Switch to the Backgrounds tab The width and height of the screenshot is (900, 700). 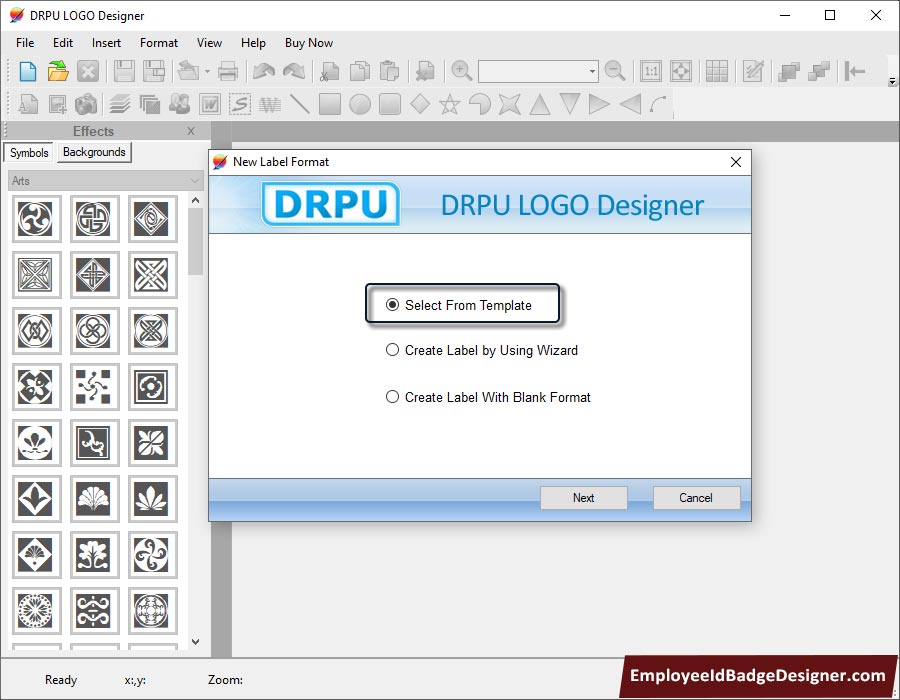(x=94, y=152)
